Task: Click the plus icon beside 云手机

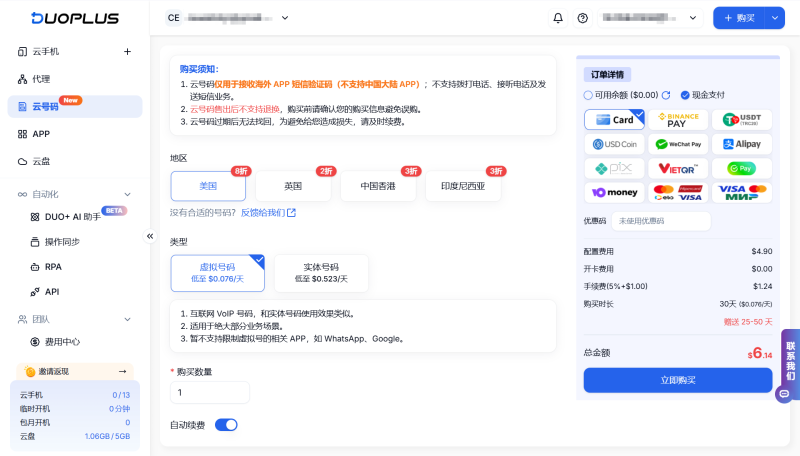Action: coord(127,51)
